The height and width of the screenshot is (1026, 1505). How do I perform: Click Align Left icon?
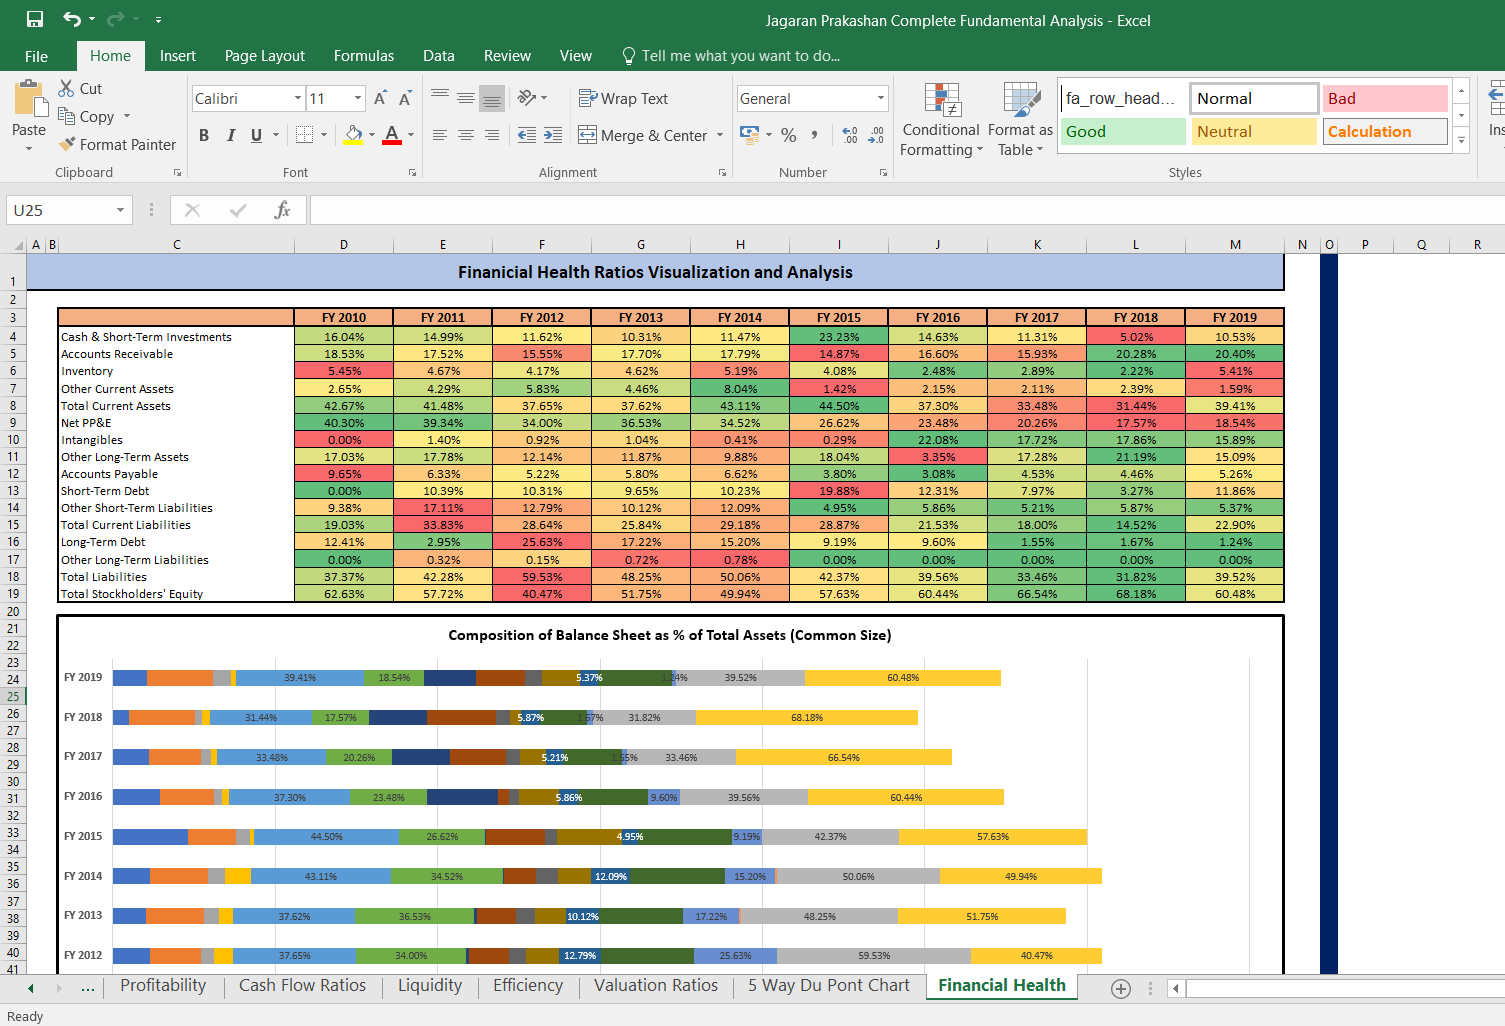[x=440, y=135]
